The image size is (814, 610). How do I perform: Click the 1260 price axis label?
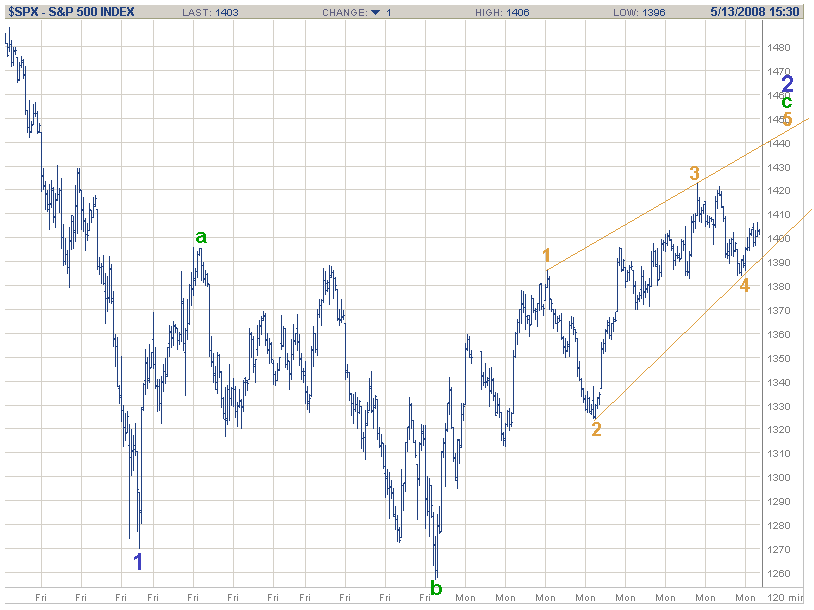pyautogui.click(x=779, y=574)
